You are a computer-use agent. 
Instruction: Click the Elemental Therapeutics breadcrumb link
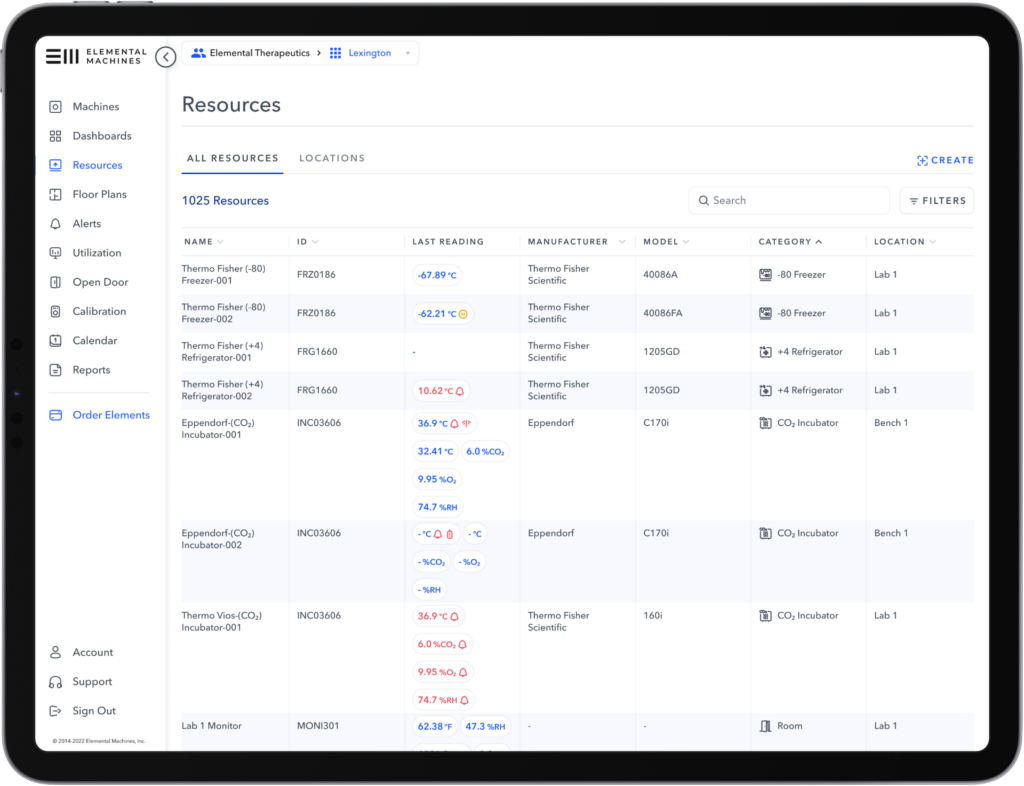[259, 53]
